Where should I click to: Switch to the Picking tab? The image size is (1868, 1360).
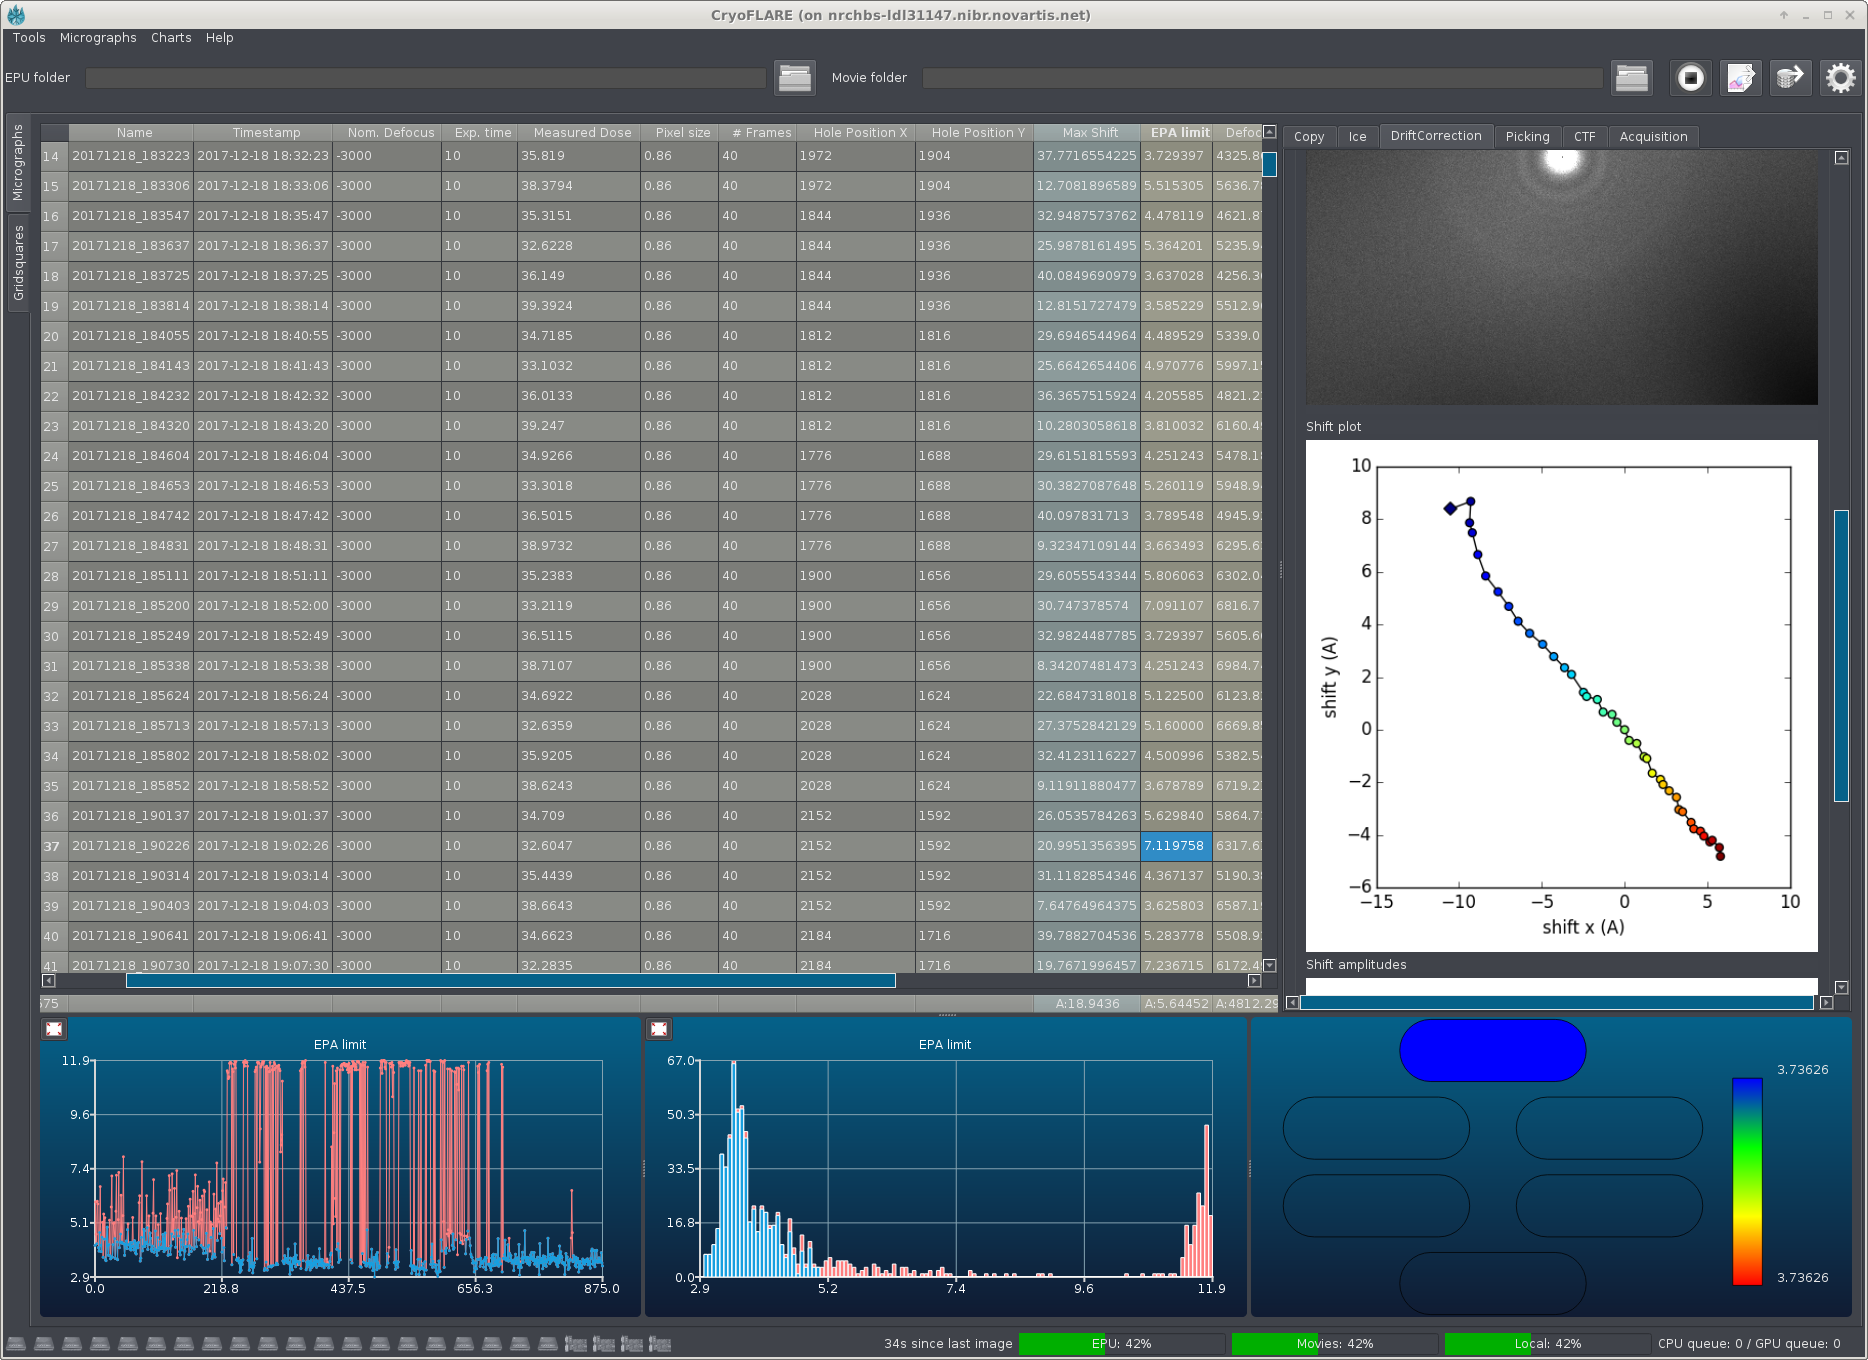click(1527, 137)
